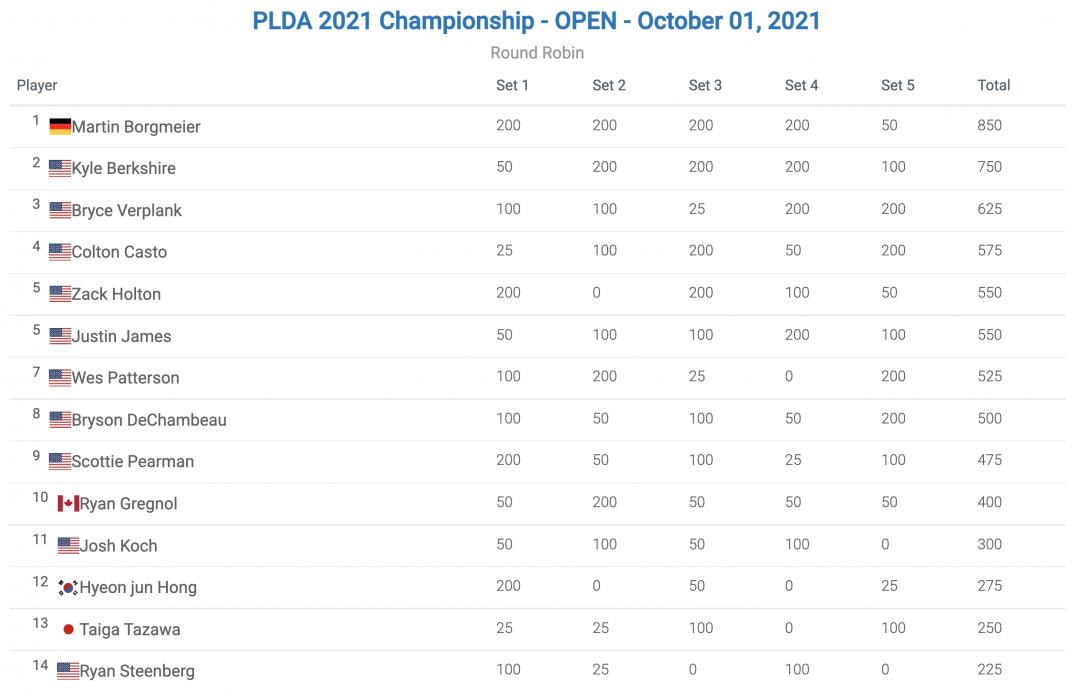
Task: Click the German flag beside Martin Borgmeier
Action: 60,127
